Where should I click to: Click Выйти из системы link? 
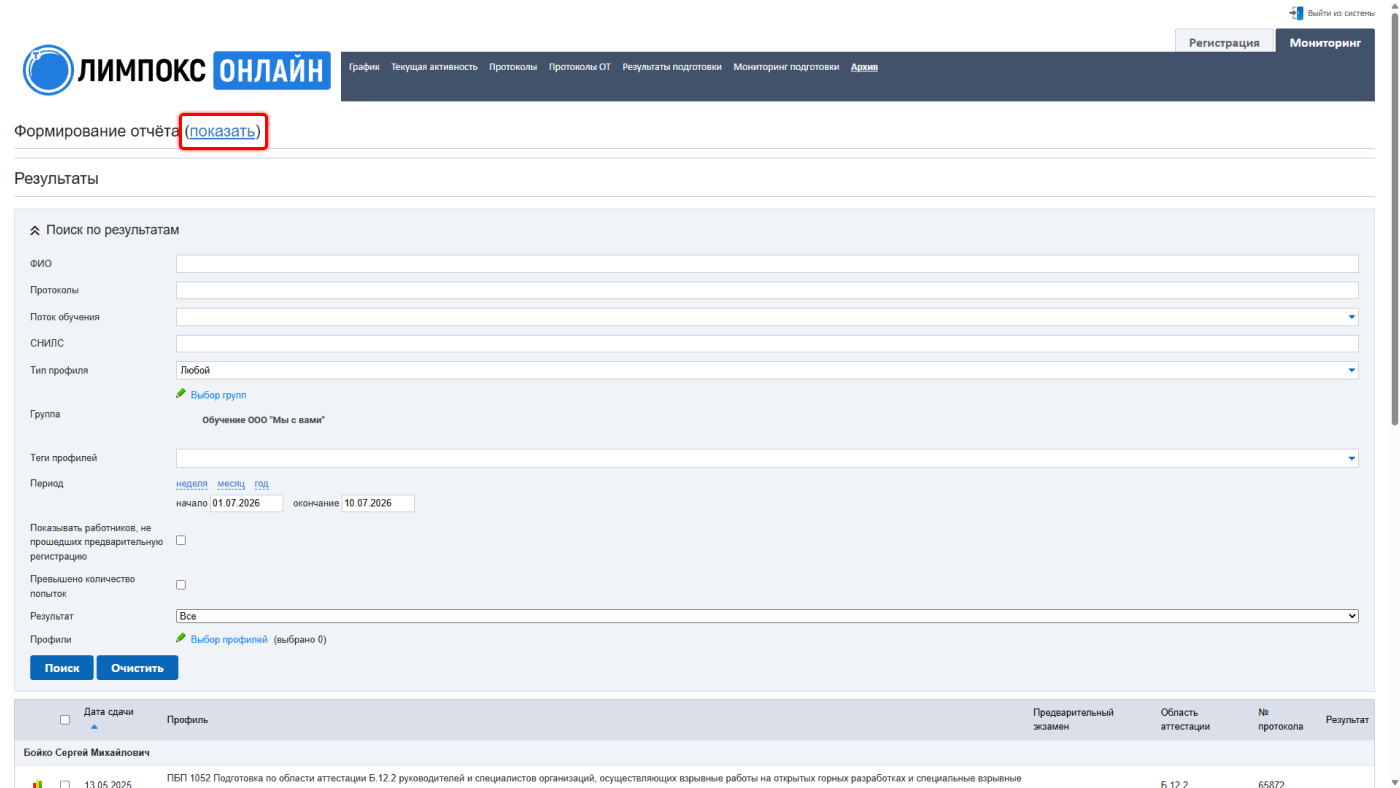1341,13
